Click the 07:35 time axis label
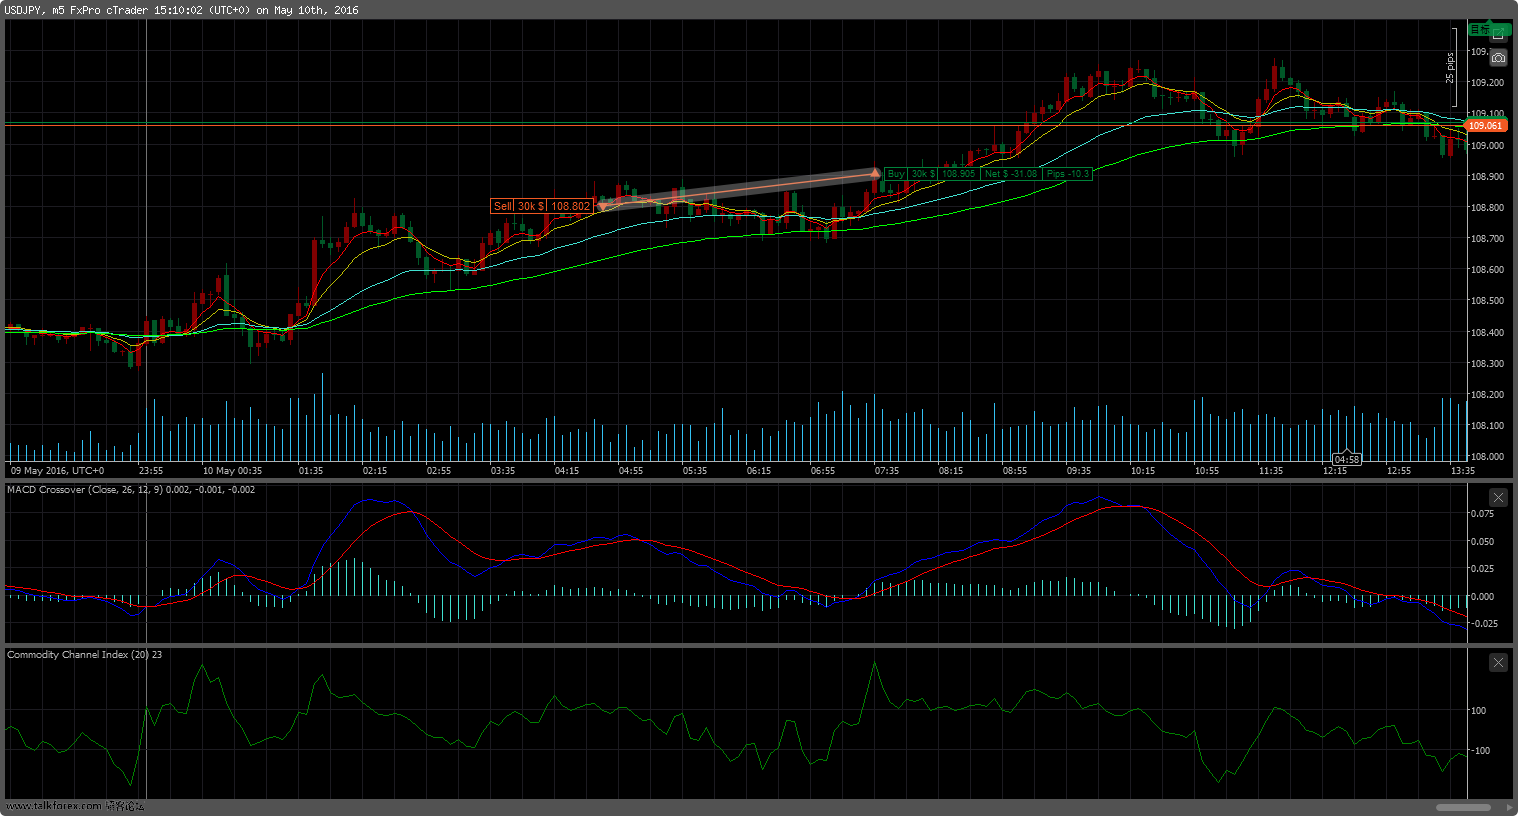This screenshot has height=816, width=1518. [887, 470]
